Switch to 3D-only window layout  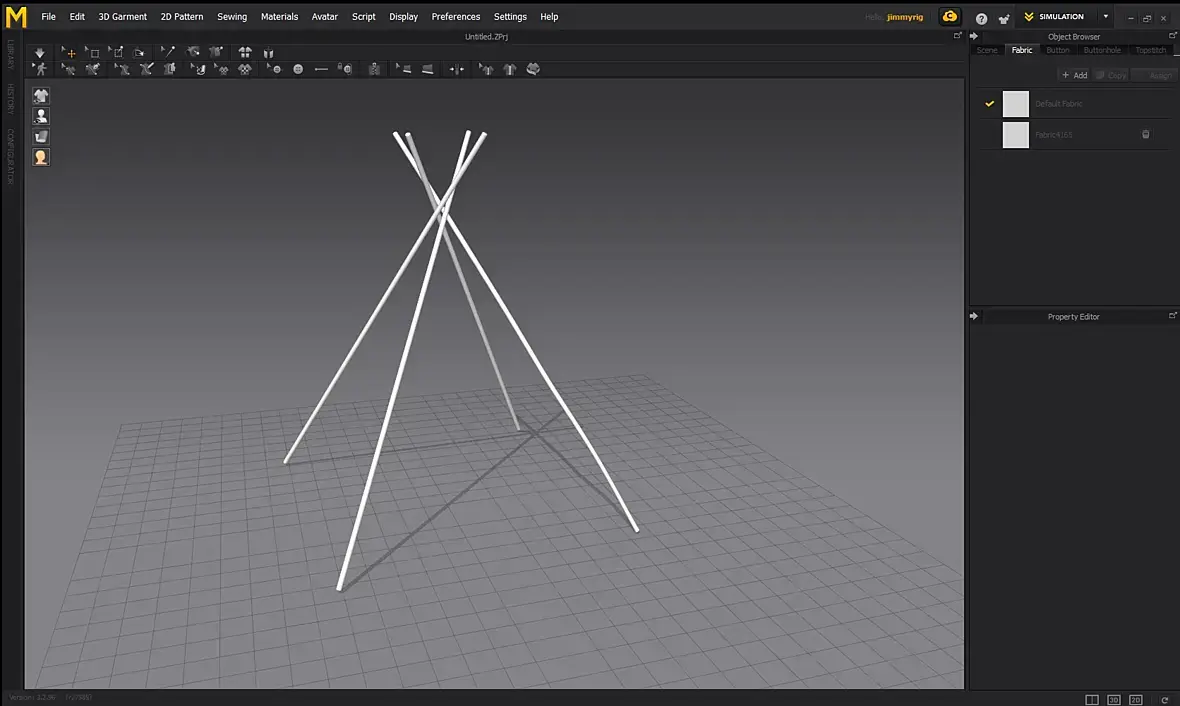pos(1114,699)
